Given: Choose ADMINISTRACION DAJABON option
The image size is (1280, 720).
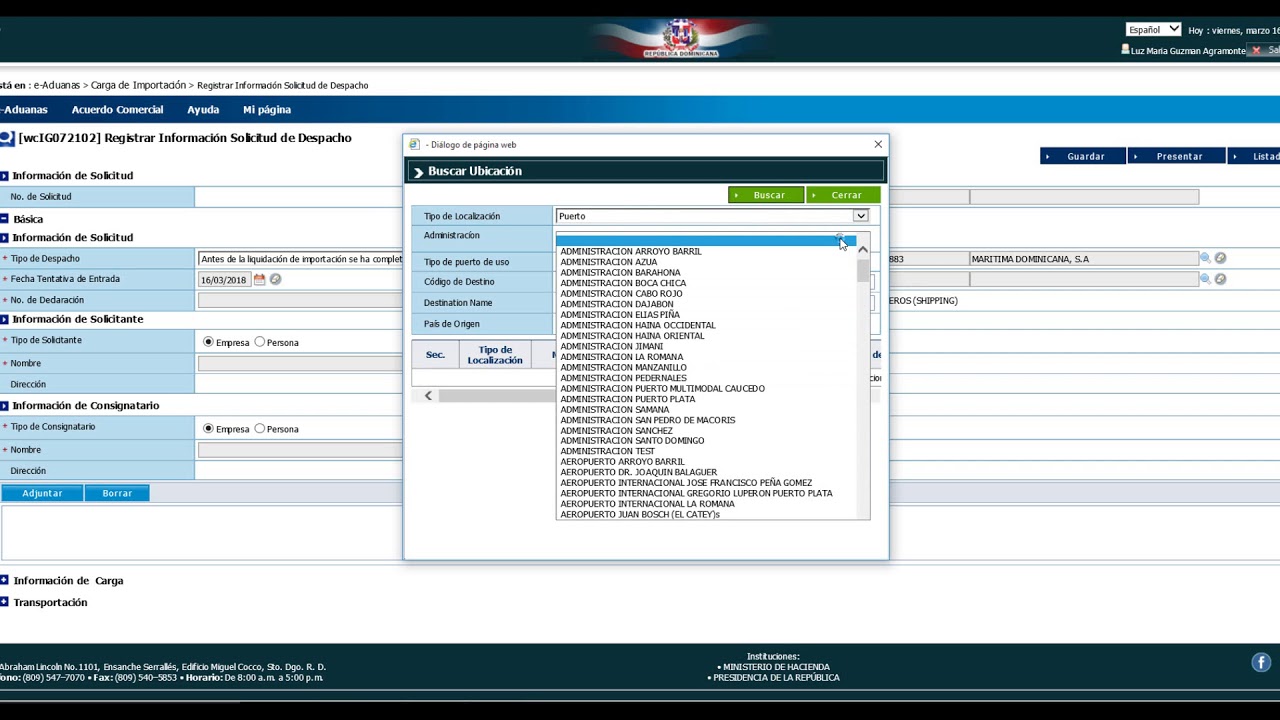Looking at the screenshot, I should point(617,304).
